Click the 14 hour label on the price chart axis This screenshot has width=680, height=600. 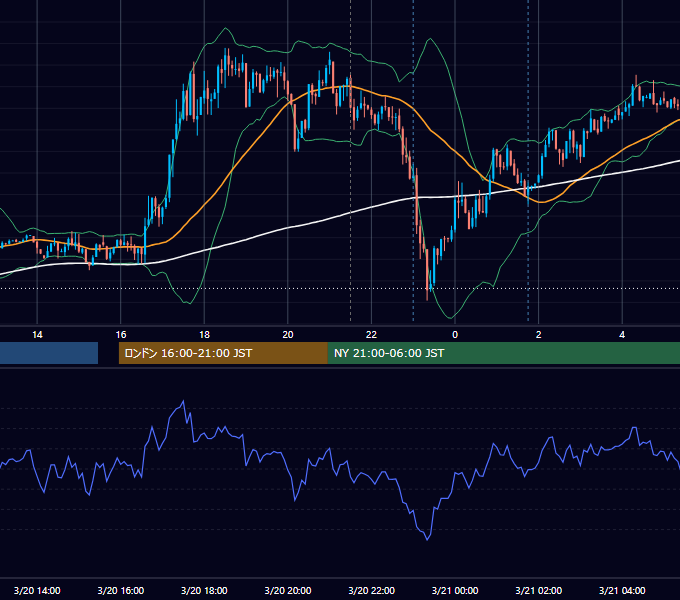(x=37, y=335)
